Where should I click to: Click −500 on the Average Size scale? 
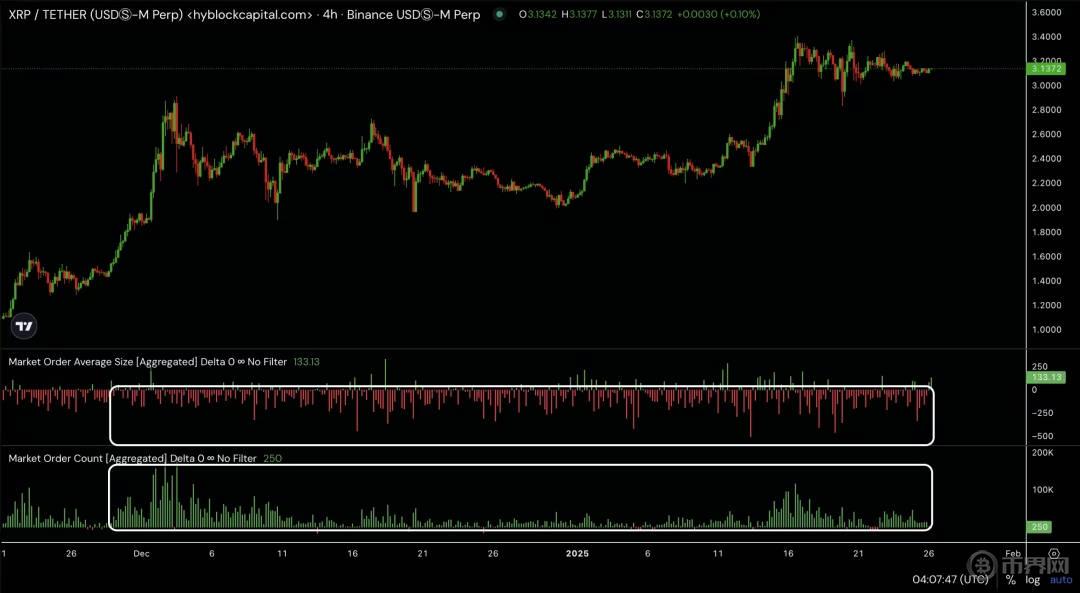(x=1042, y=436)
